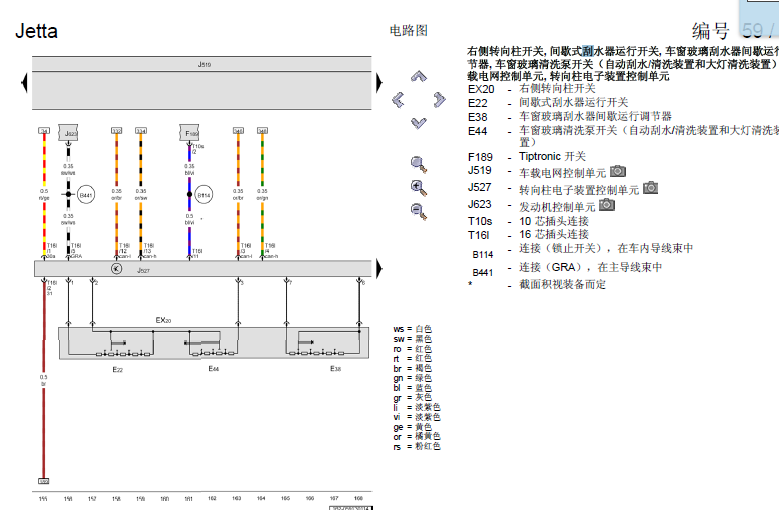Viewport: 779px width, 518px height.
Task: Pan the diagram left with the left arrow
Action: 398,100
